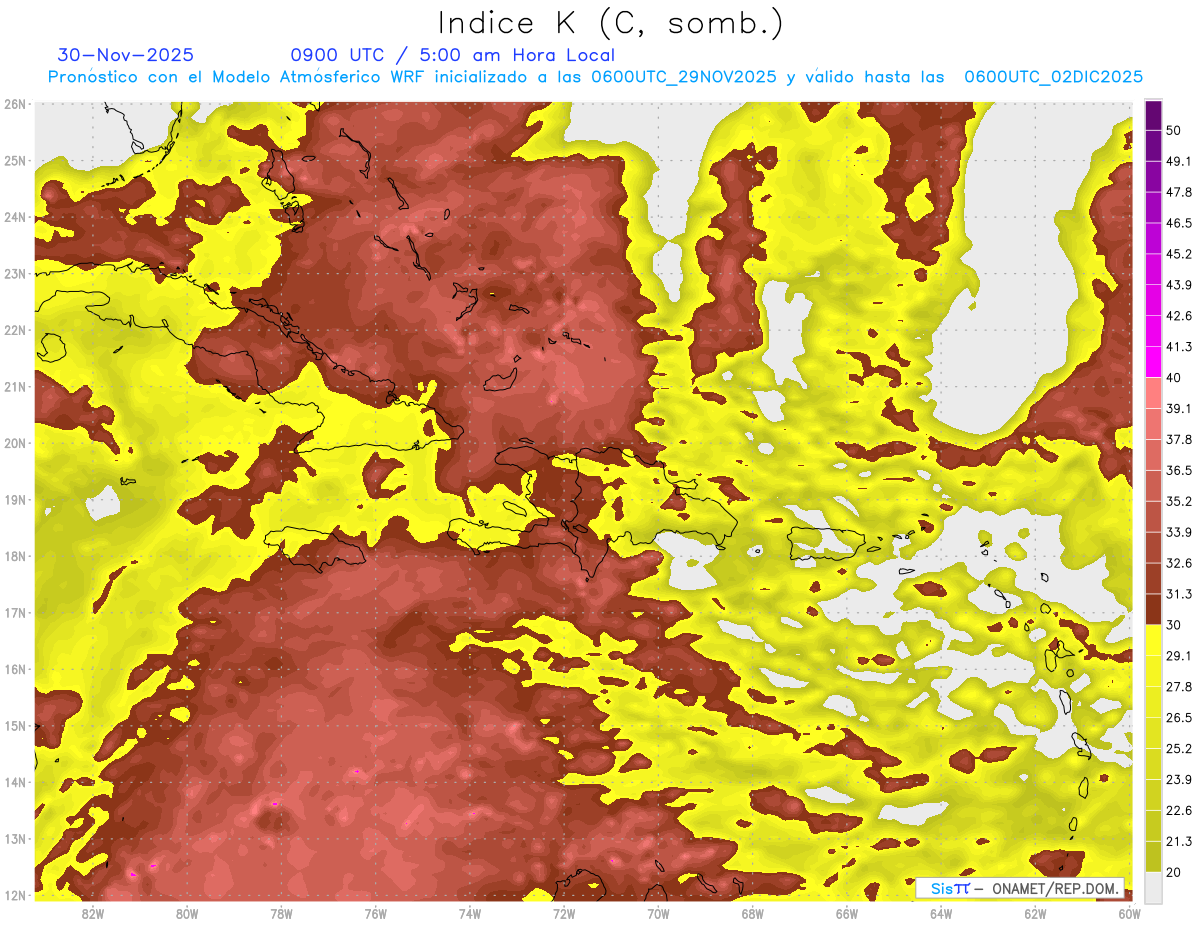Screen dimensions: 1200x927
Task: Click the colorbar label '31.3'
Action: (1179, 594)
